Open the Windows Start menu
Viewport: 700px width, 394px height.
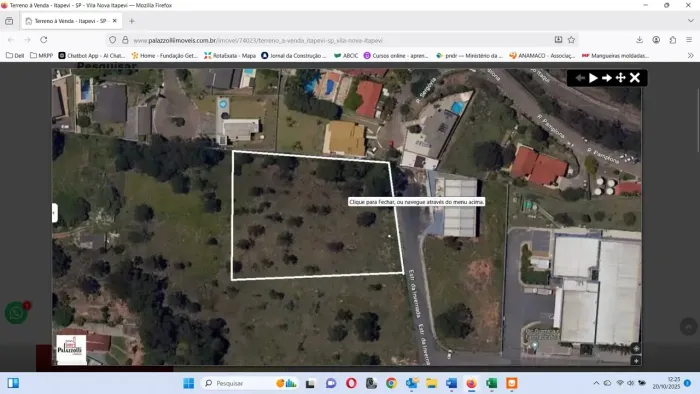(x=189, y=383)
